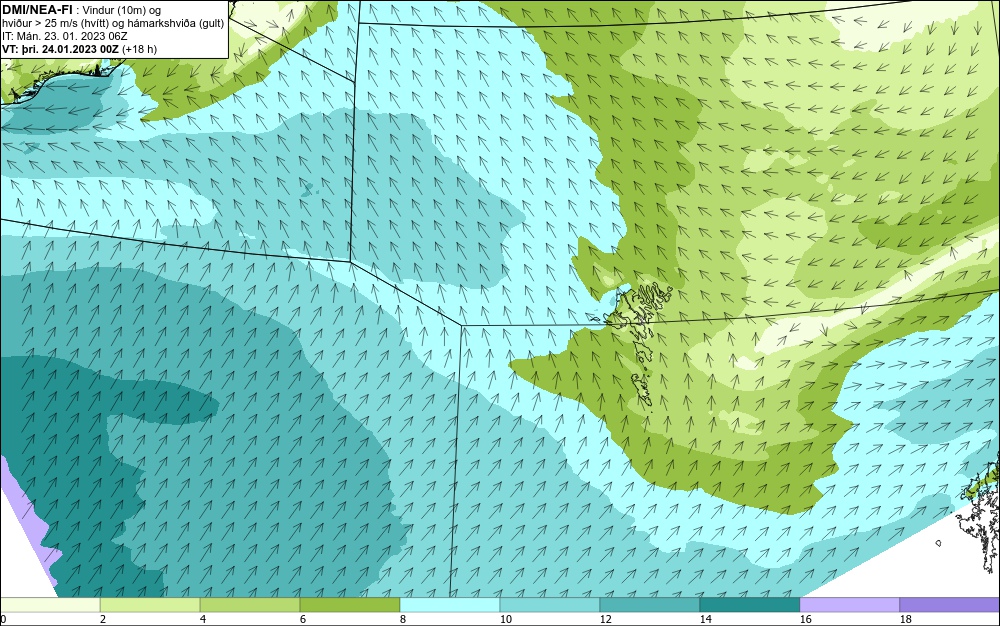Click the purple legend swatch above 18
This screenshot has width=1000, height=626.
[x=950, y=604]
